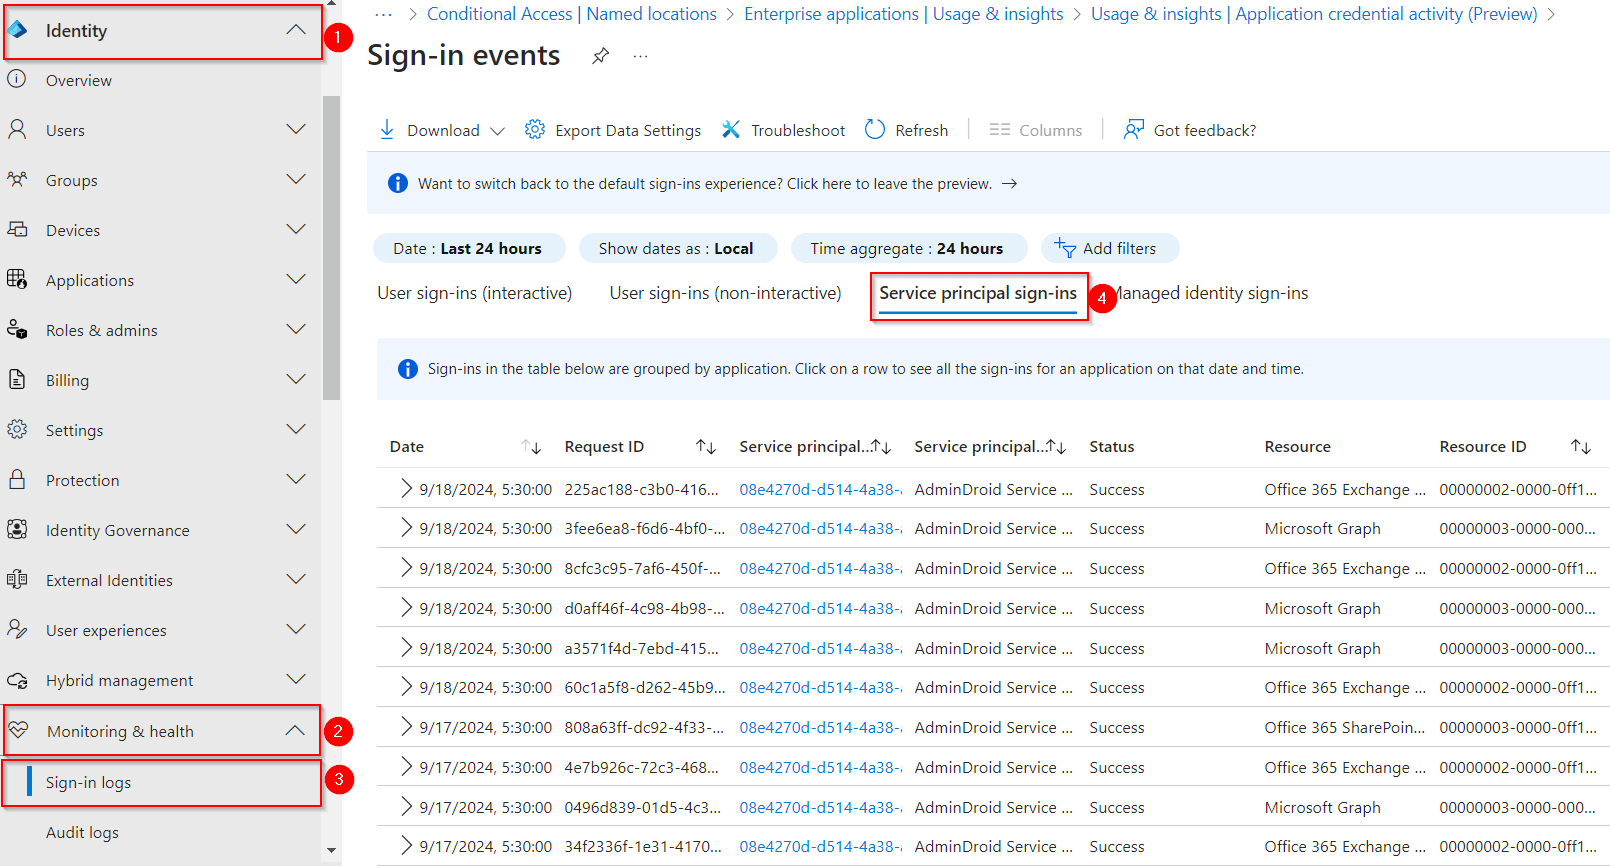This screenshot has width=1610, height=866.
Task: Click the breadcrumb ellipsis at top
Action: tap(383, 14)
